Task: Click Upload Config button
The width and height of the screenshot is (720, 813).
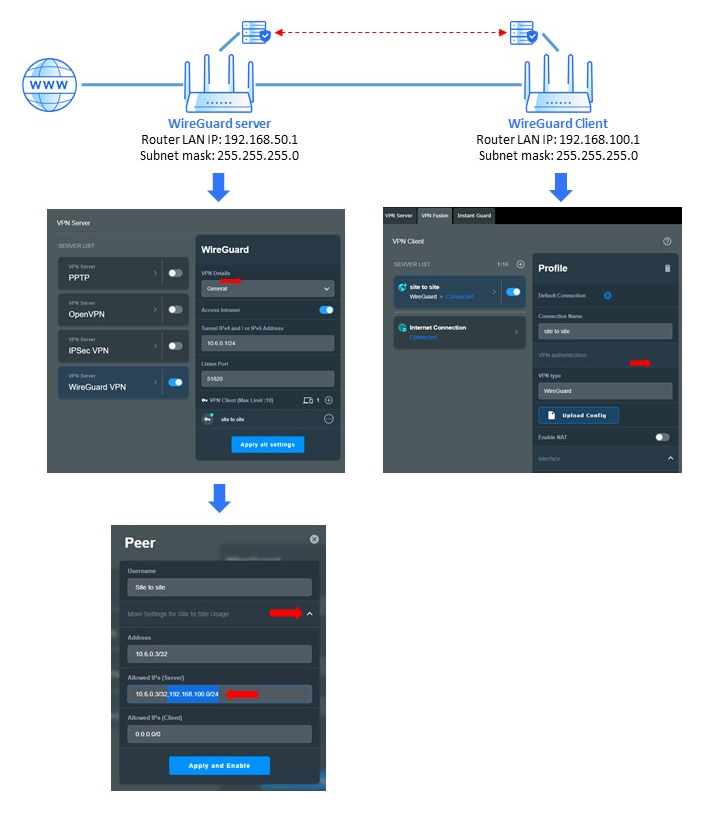Action: point(578,415)
